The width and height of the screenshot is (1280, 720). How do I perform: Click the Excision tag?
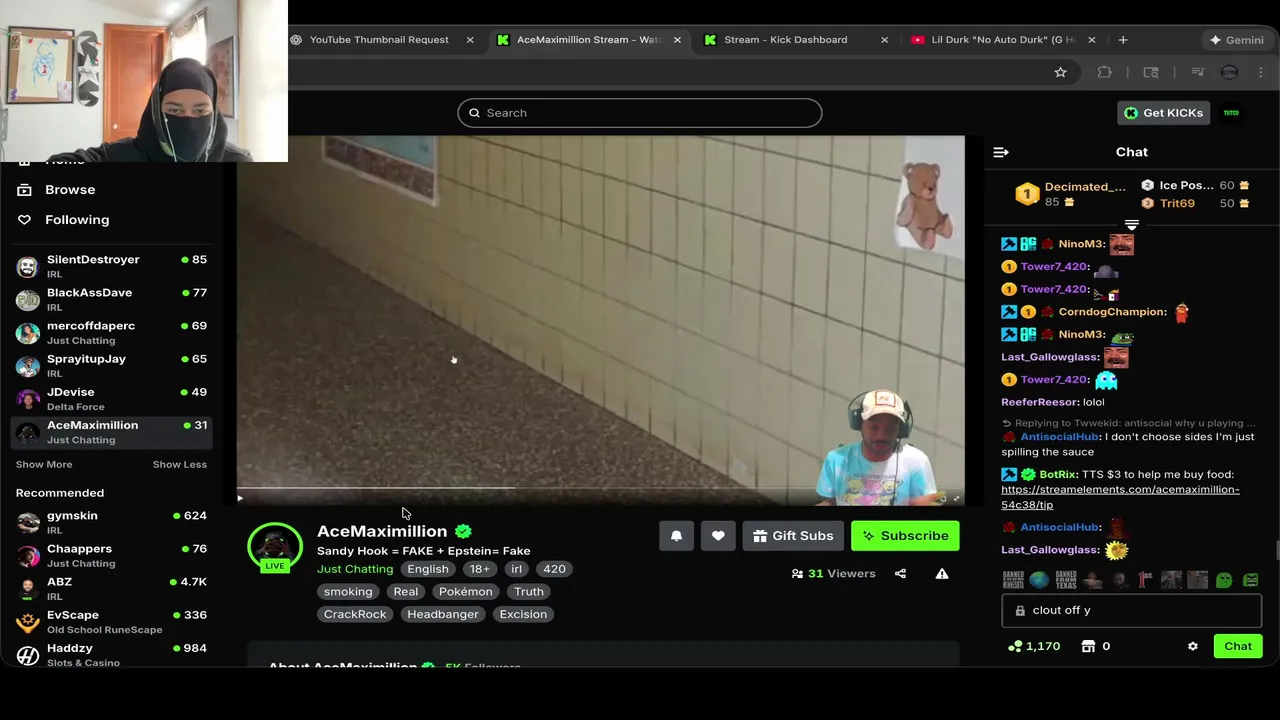point(523,615)
